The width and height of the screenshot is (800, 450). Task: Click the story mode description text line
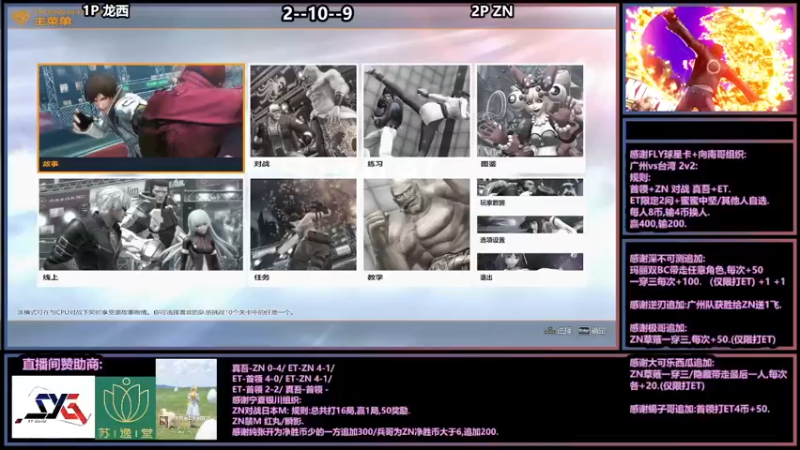click(156, 312)
